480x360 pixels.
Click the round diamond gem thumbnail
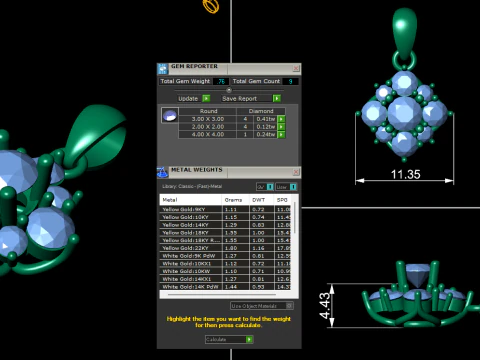[x=170, y=115]
